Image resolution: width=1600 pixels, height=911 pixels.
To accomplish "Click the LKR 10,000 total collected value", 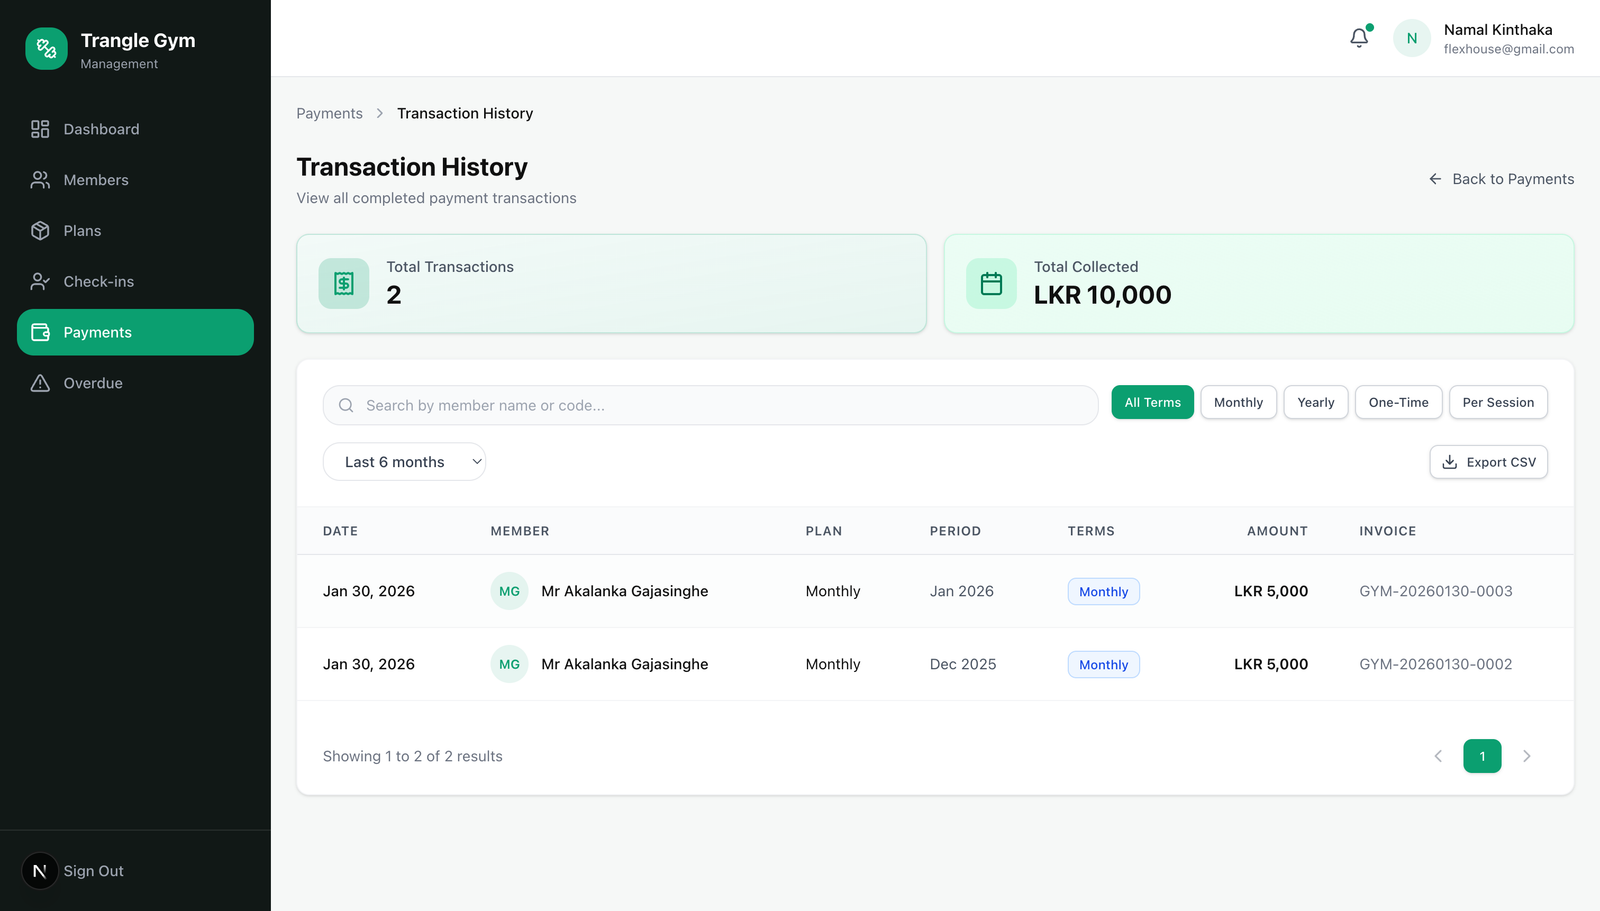I will click(1103, 295).
